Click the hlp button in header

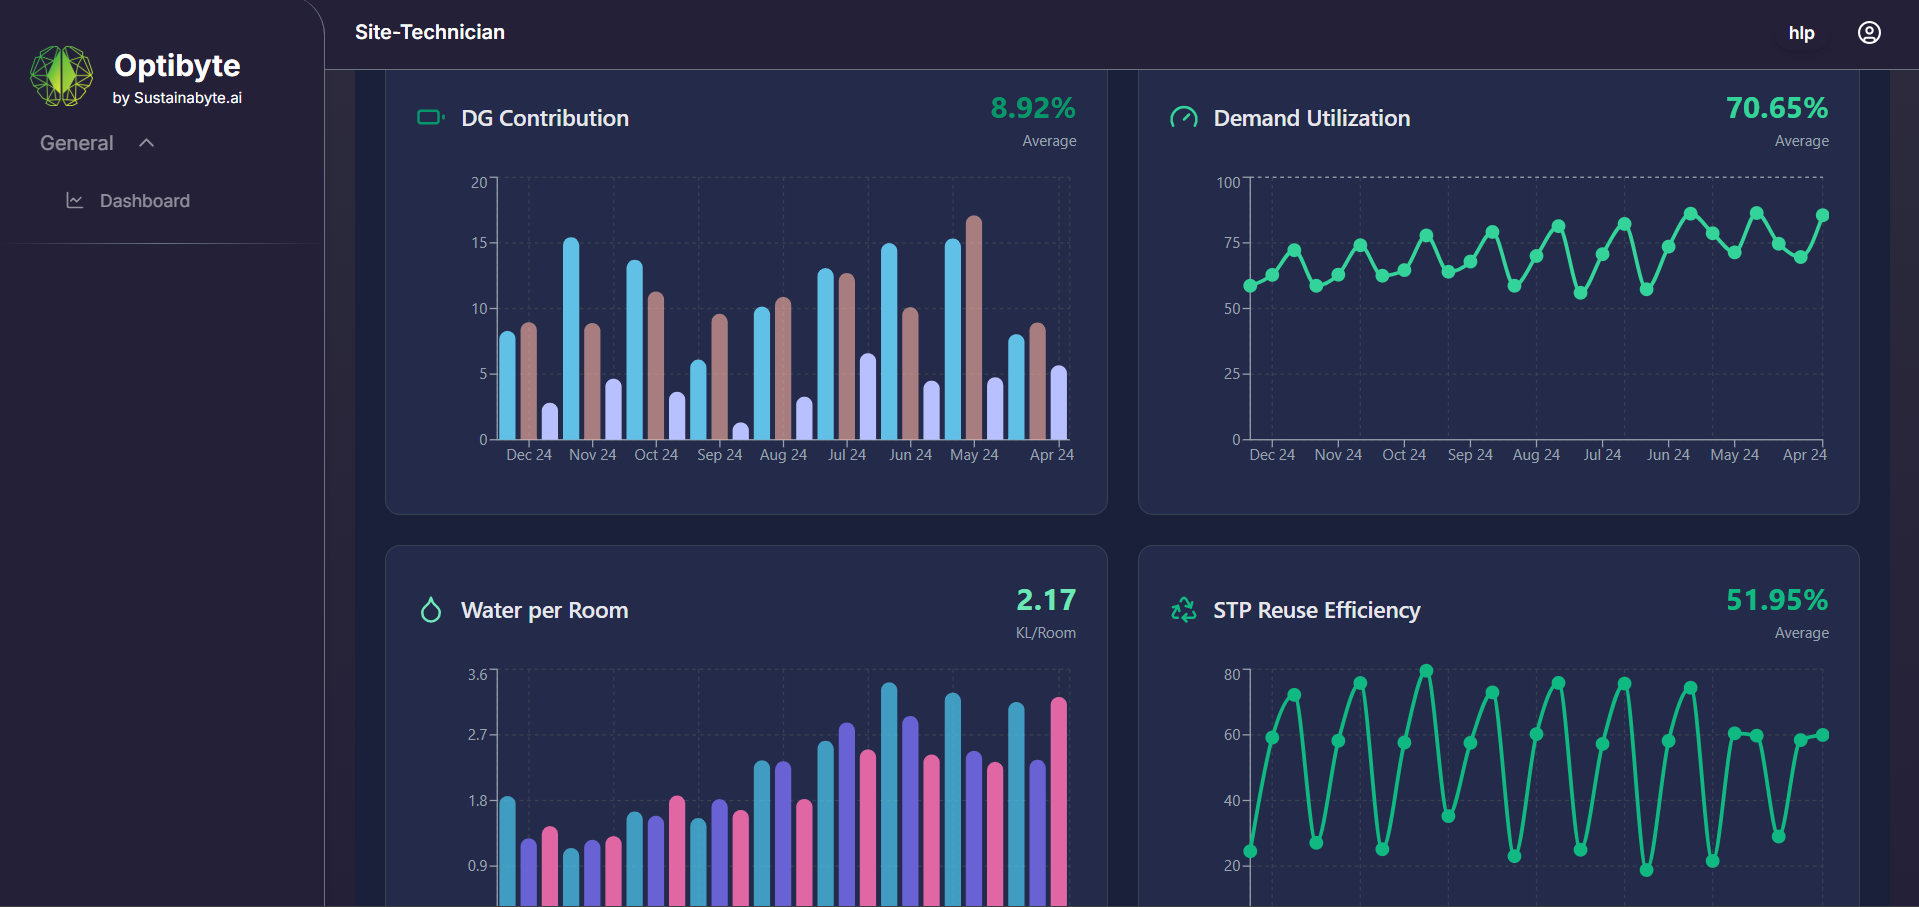[1801, 33]
